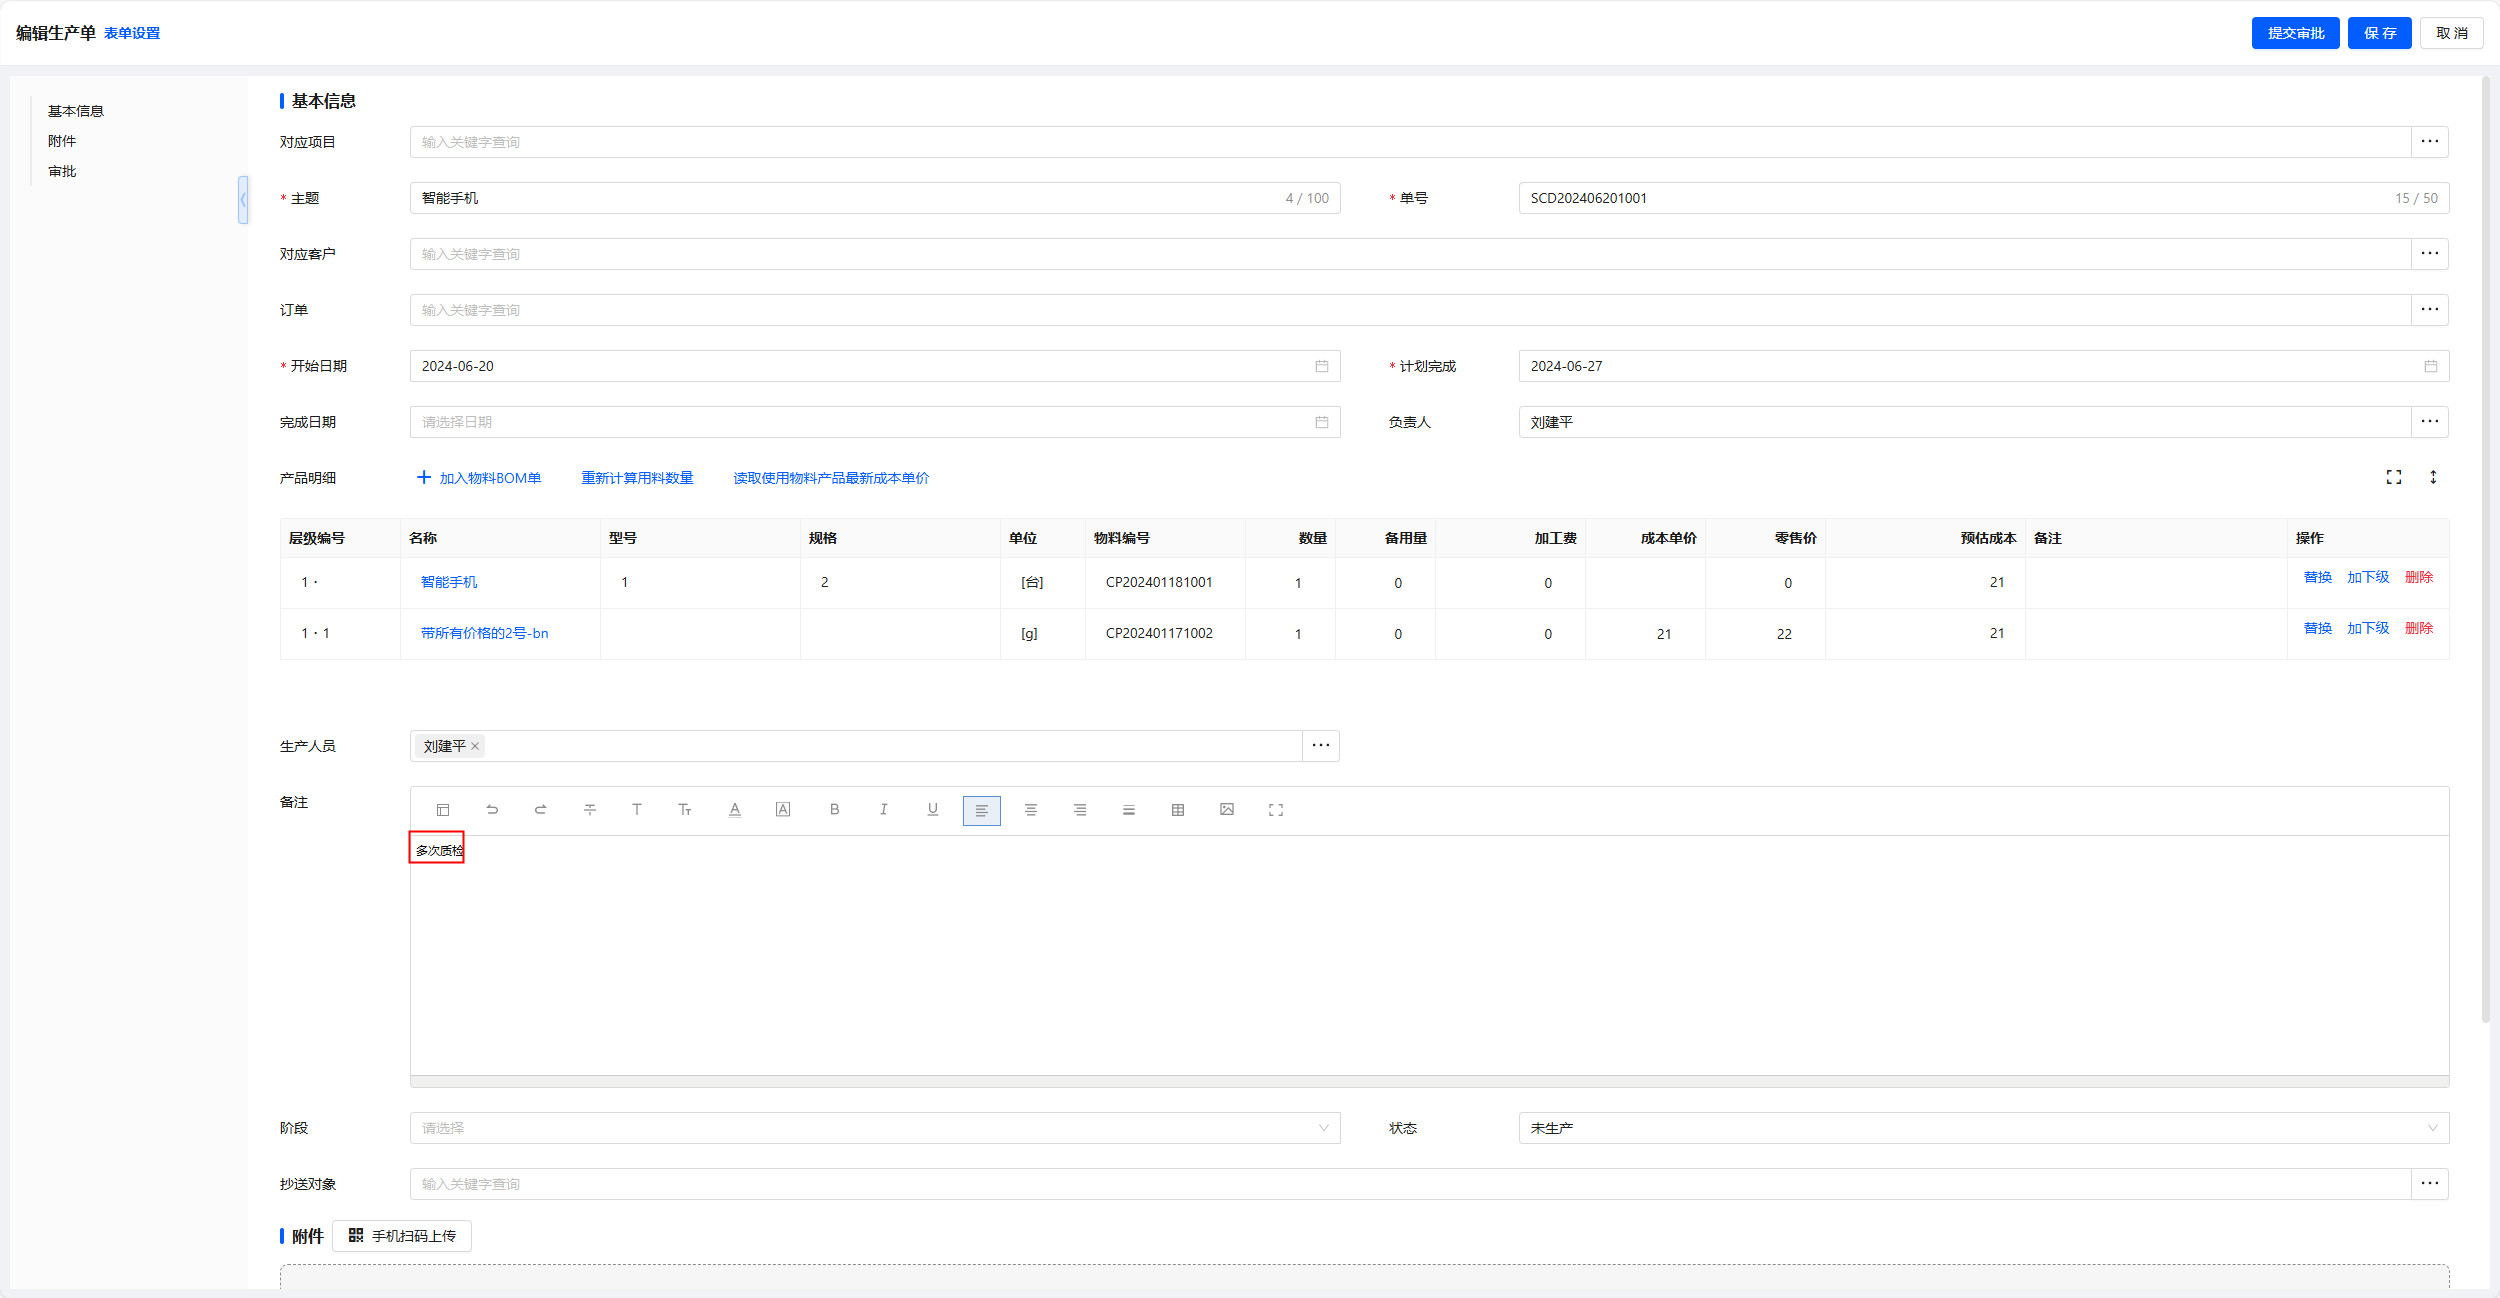Redo edit in remarks editor

[541, 810]
